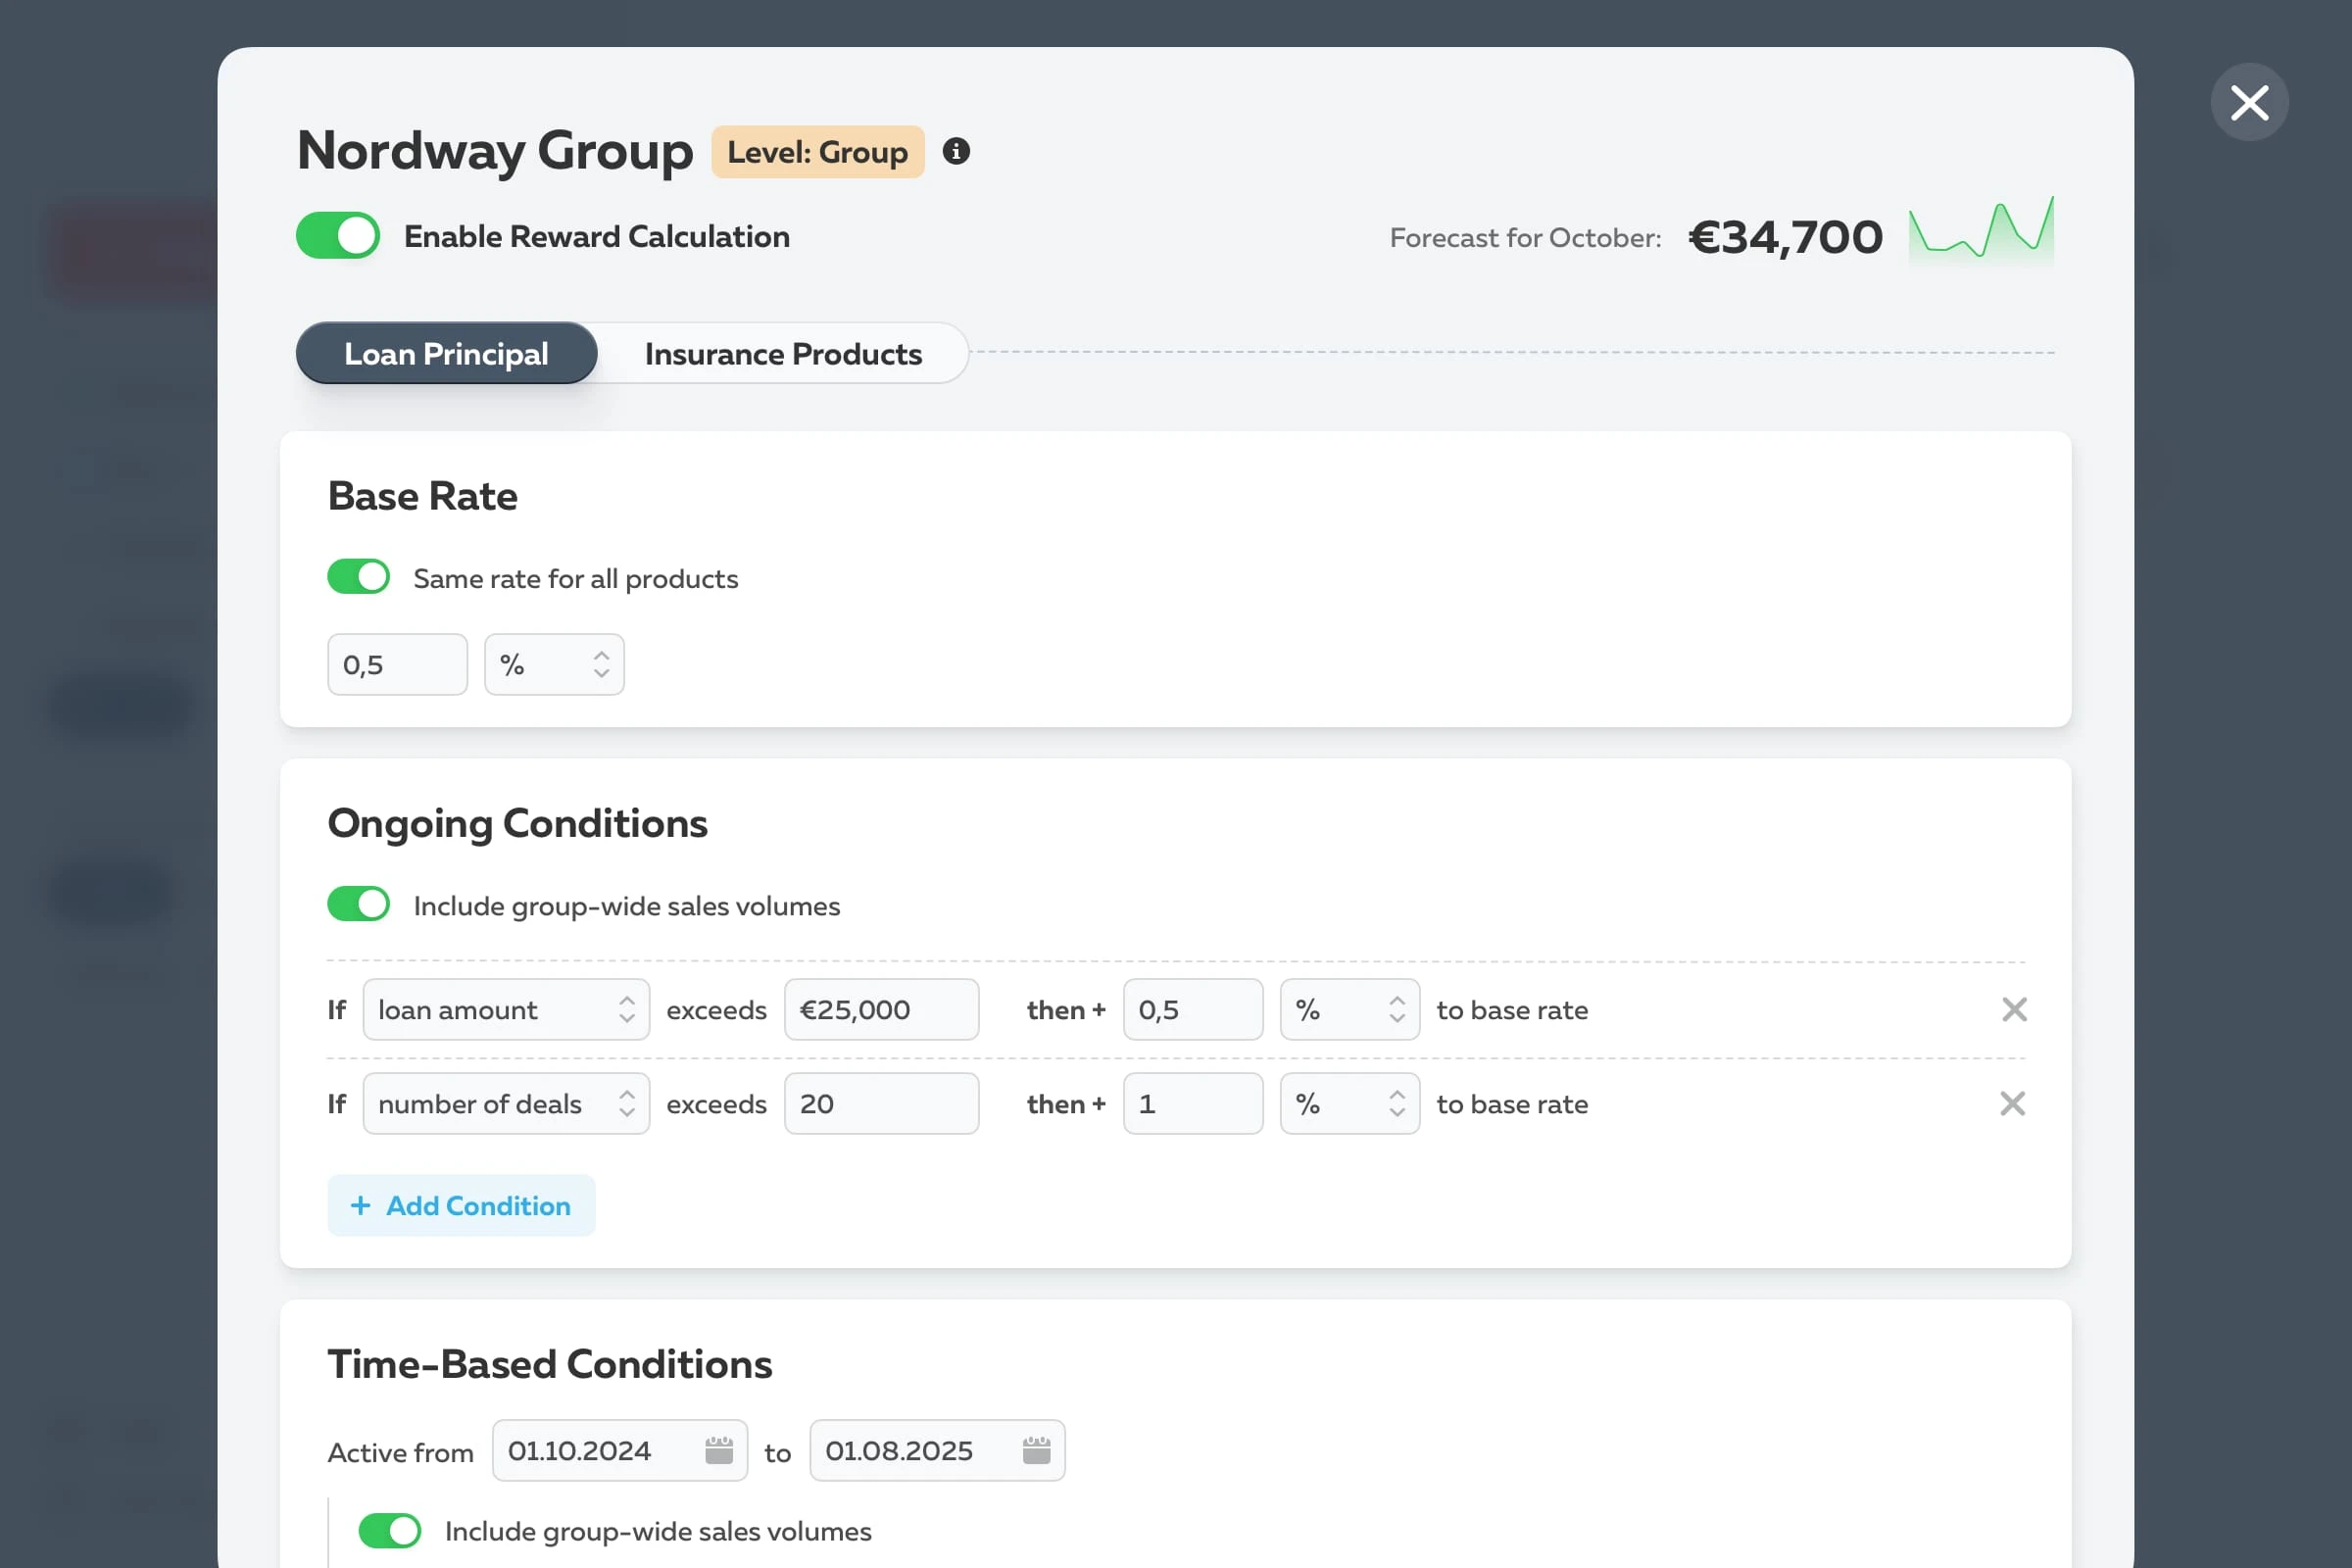Switch to the Insurance Products tab
2352x1568 pixels.
[783, 353]
